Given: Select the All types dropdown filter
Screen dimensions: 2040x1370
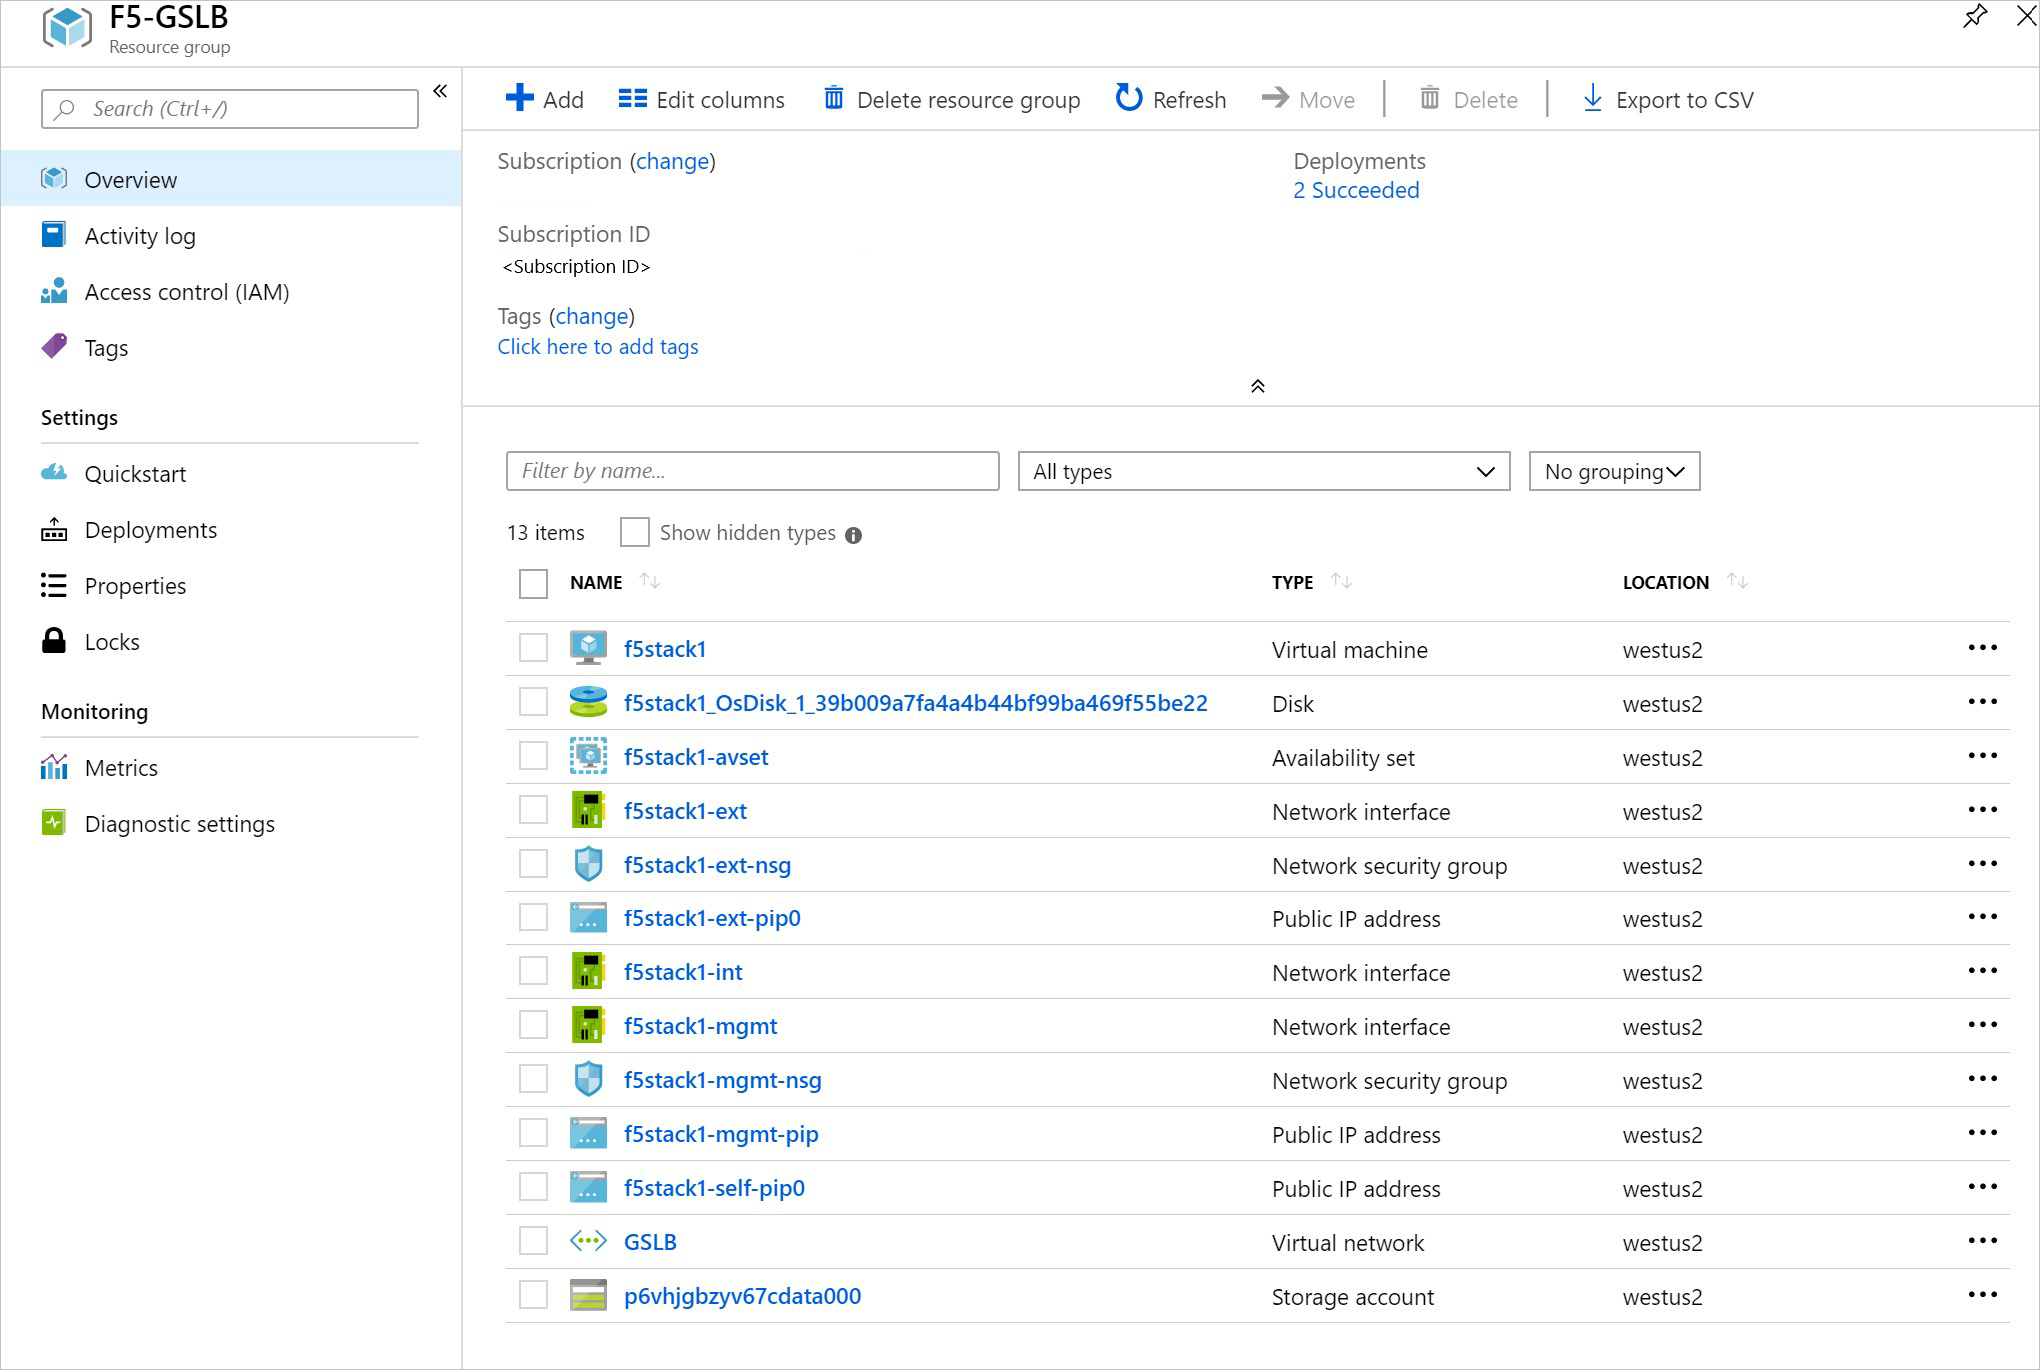Looking at the screenshot, I should [1260, 471].
